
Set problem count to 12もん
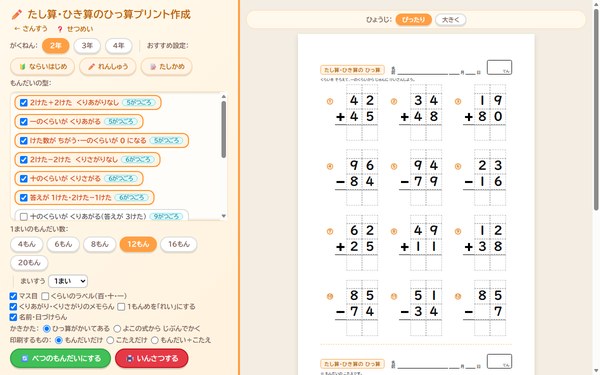point(138,244)
